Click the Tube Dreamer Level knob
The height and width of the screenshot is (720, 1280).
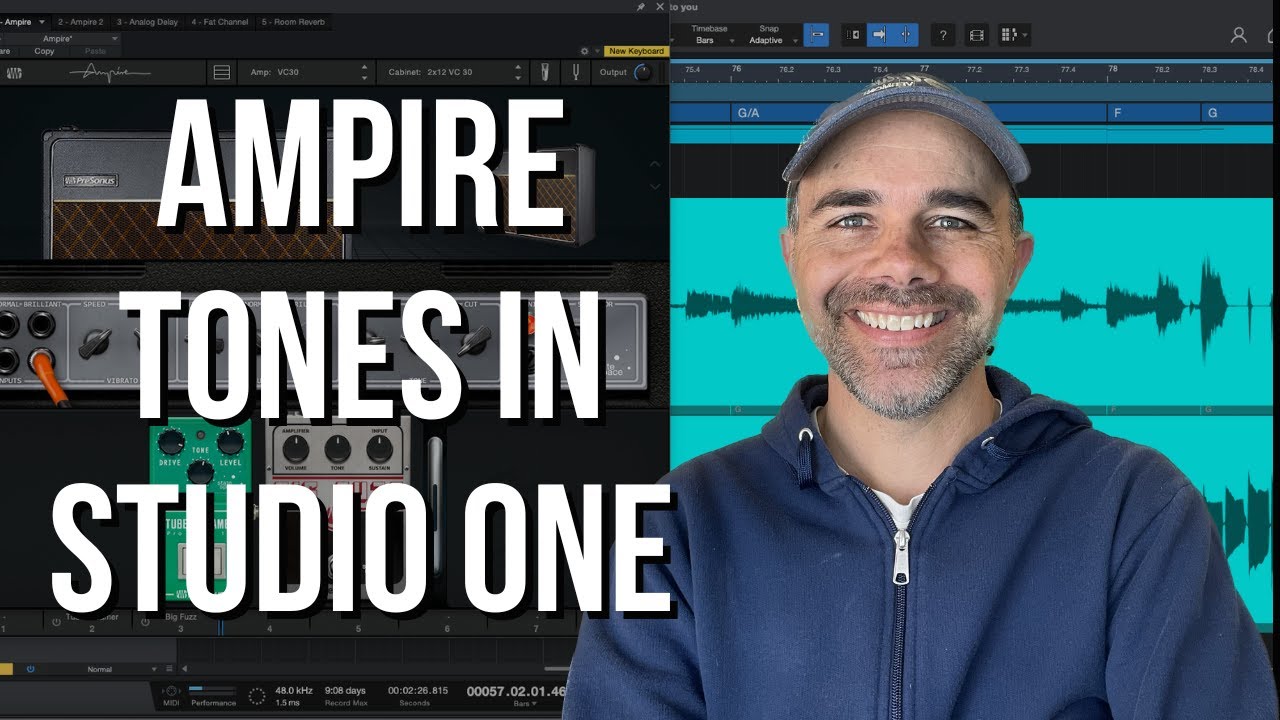pos(230,440)
